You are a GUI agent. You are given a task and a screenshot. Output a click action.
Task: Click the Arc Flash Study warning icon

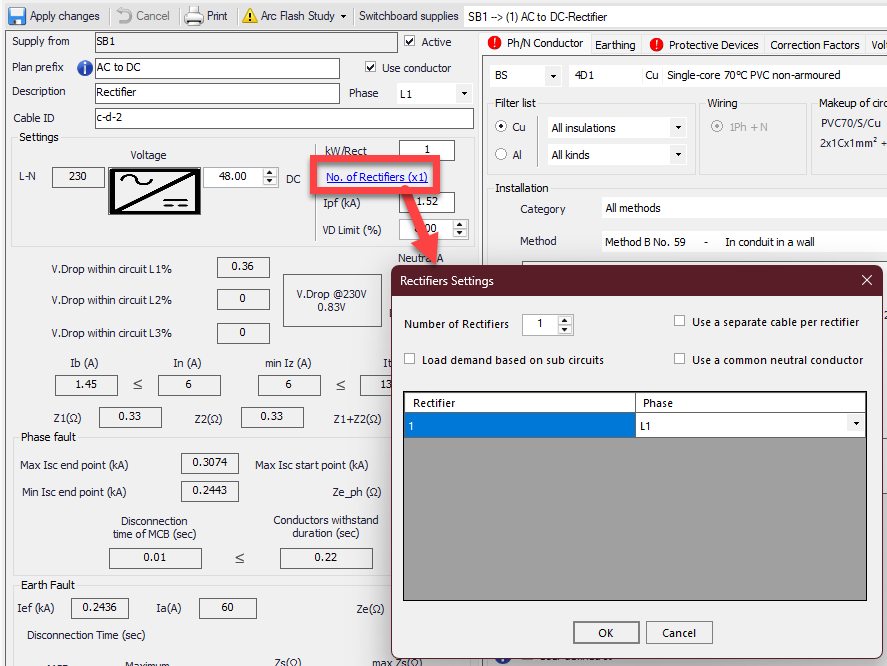click(x=250, y=16)
